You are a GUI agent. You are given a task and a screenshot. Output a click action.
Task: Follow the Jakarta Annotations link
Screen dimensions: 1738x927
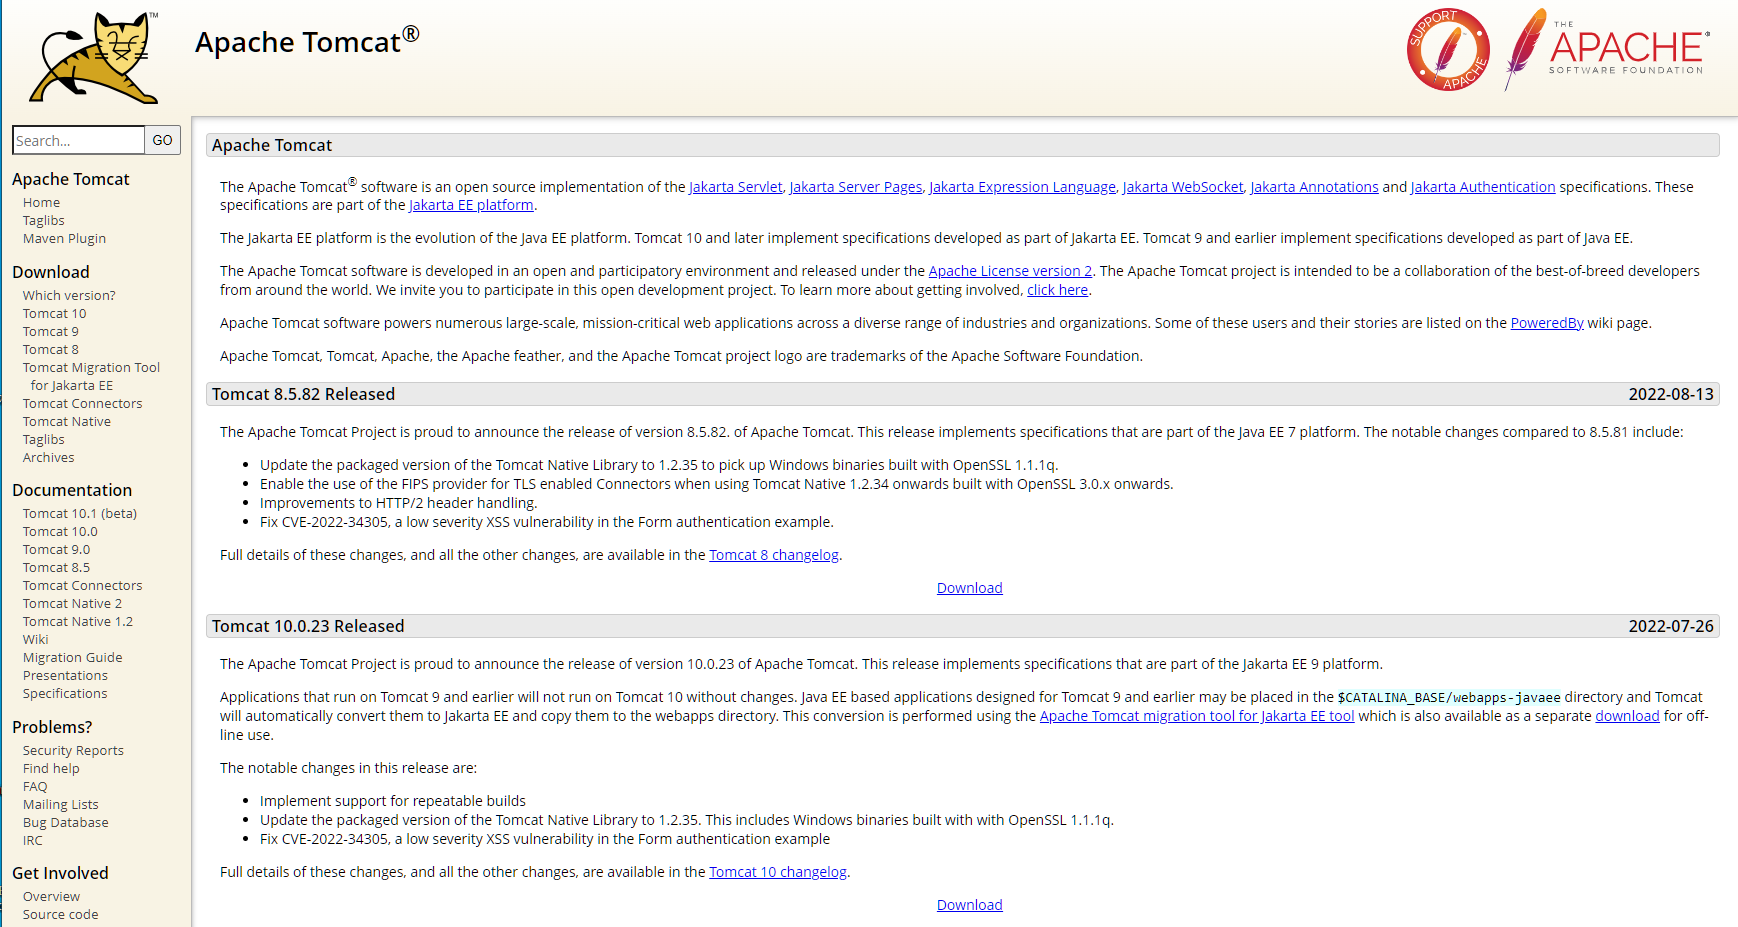[x=1315, y=187]
